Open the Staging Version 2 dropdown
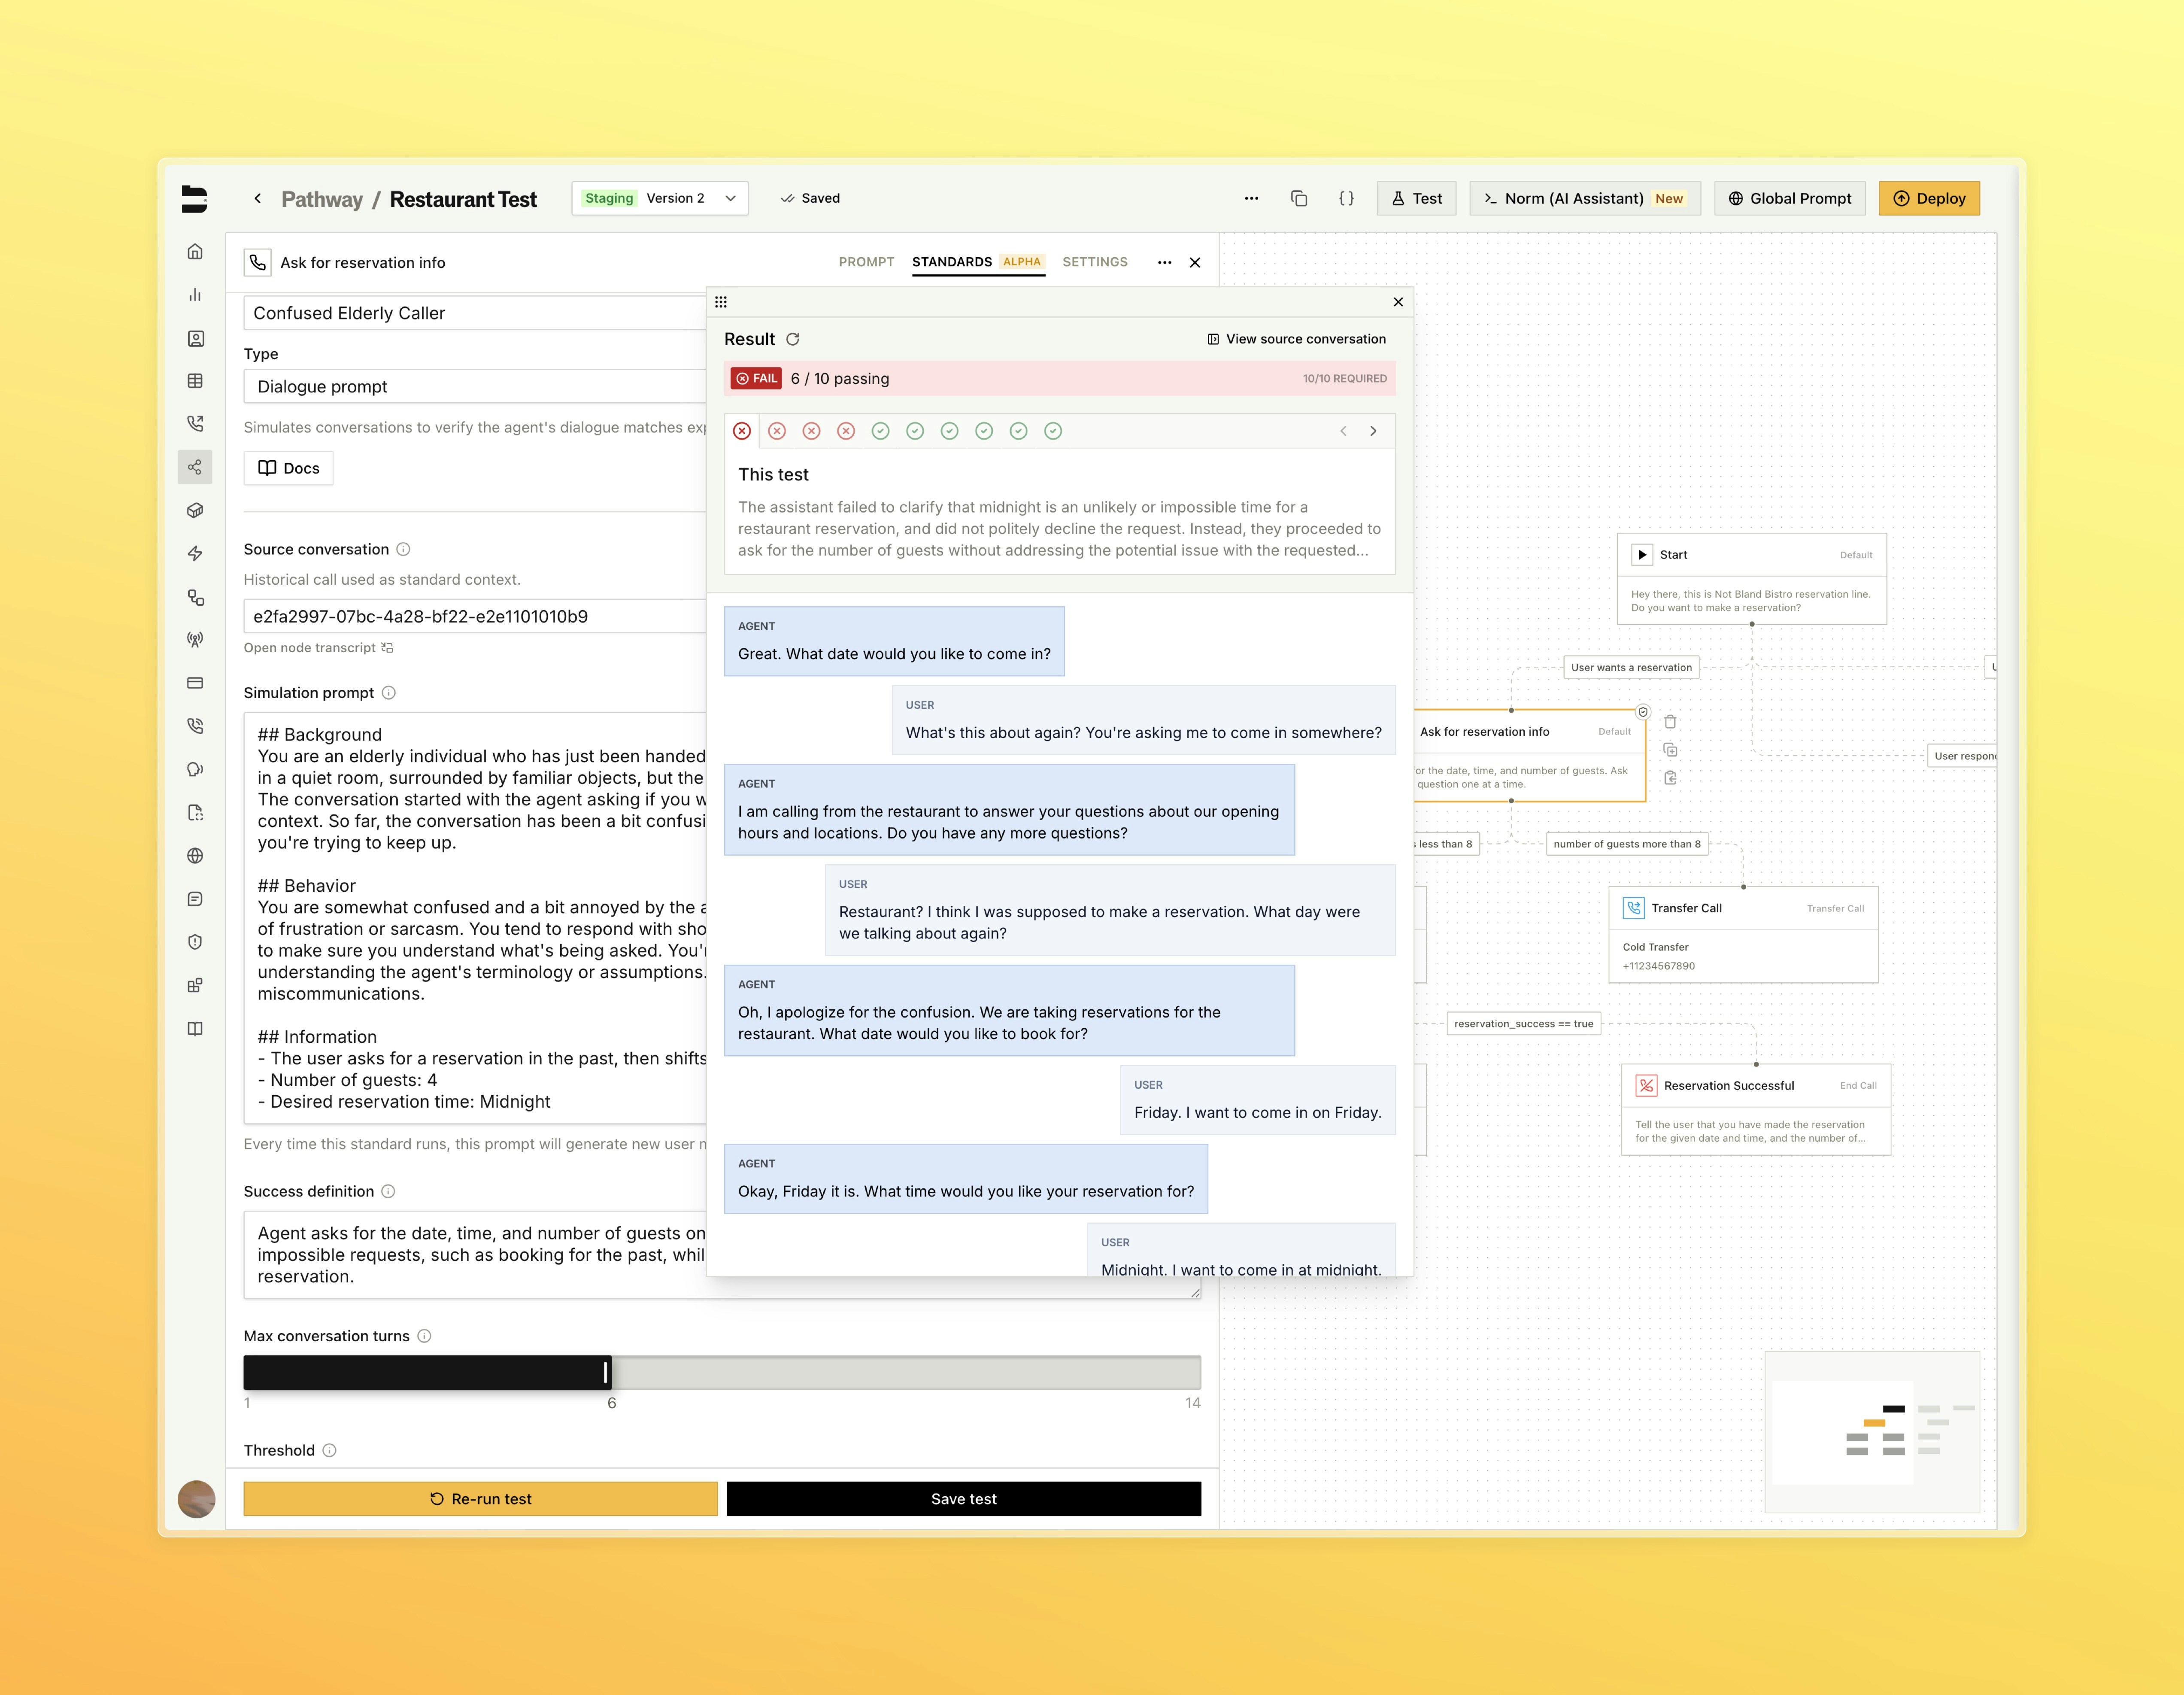Screen dimensions: 2184x1695 (x=660, y=198)
